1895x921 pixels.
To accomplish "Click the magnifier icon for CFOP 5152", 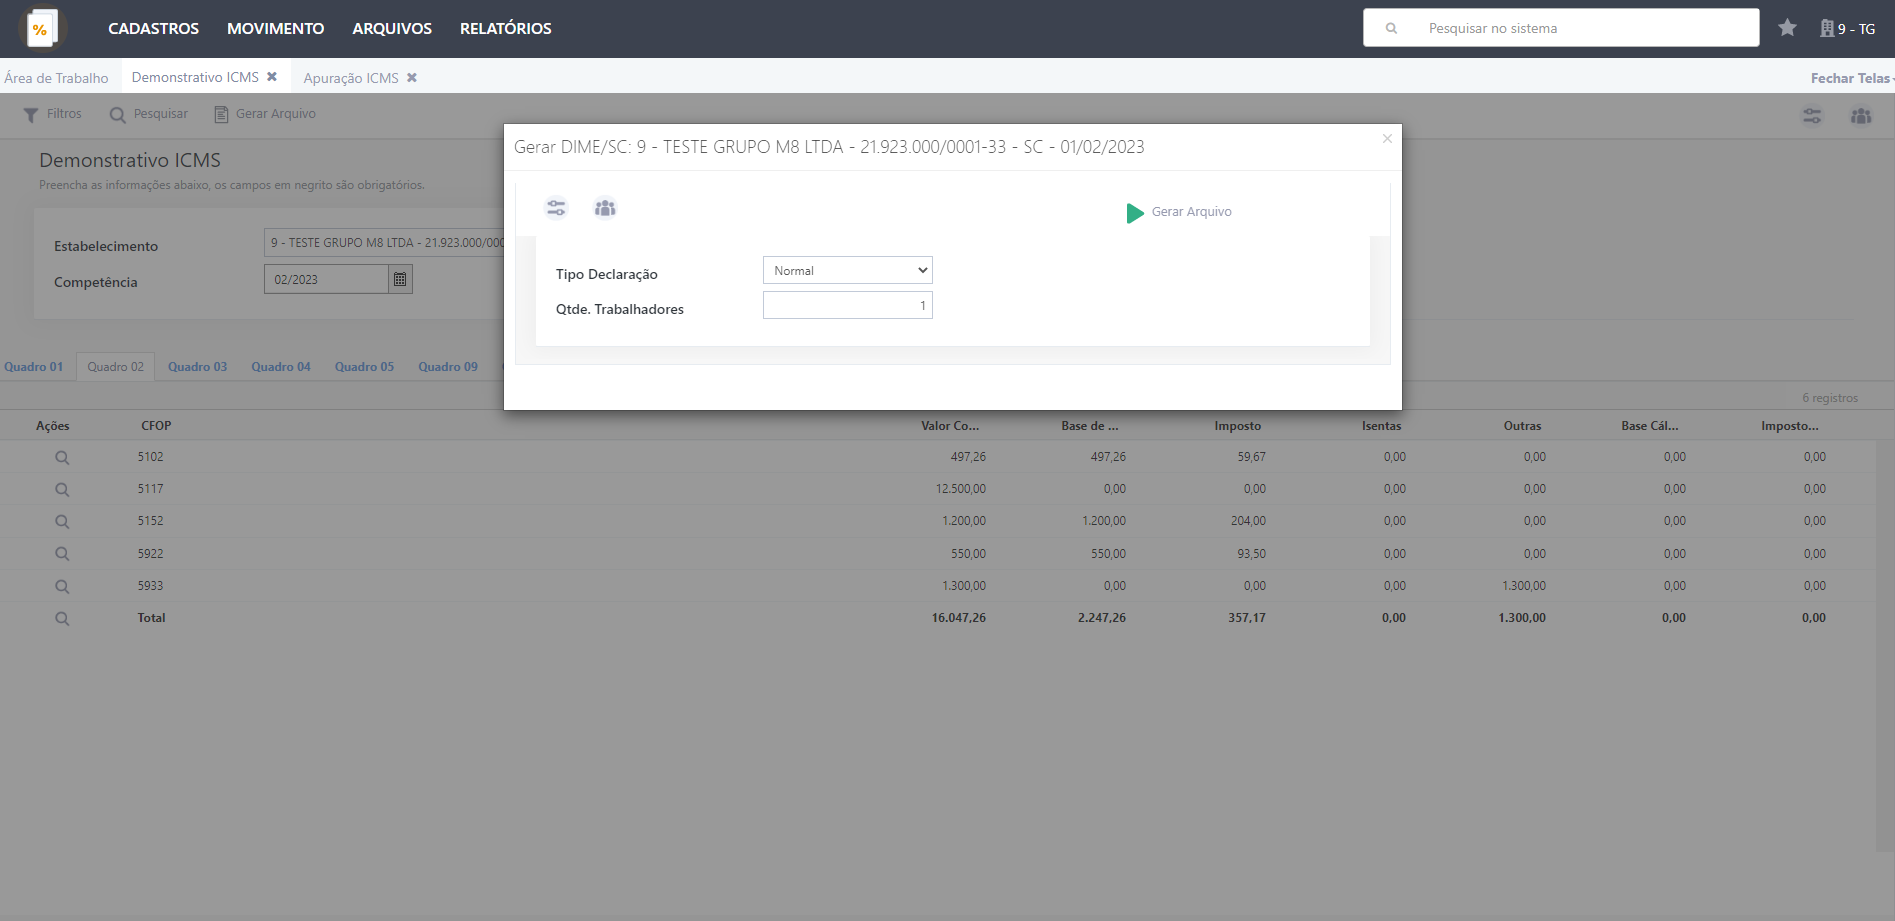I will (x=62, y=522).
